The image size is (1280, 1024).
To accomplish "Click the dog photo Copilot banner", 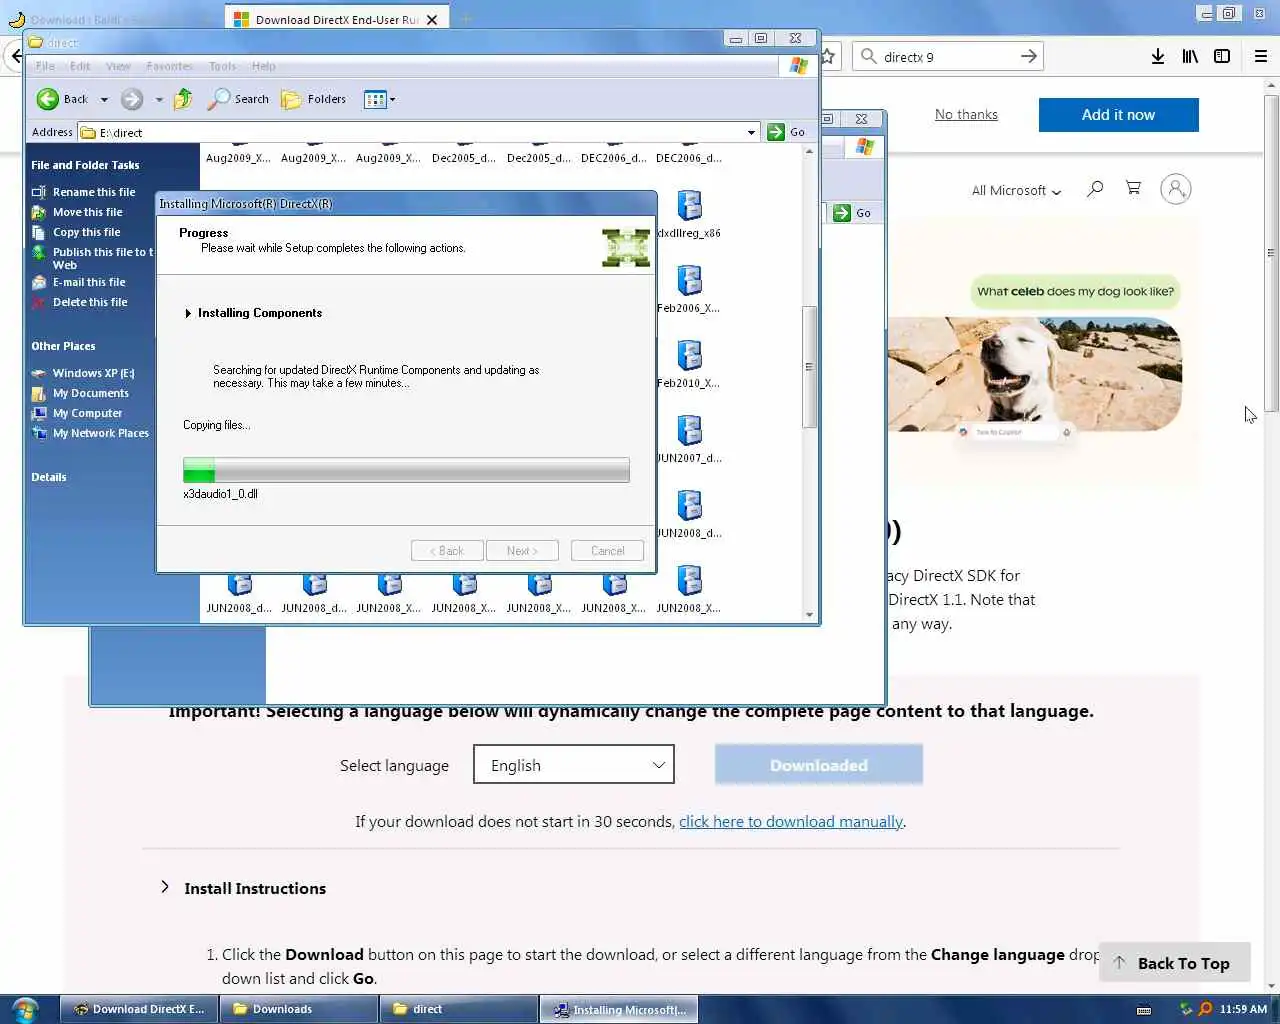I will click(1034, 375).
